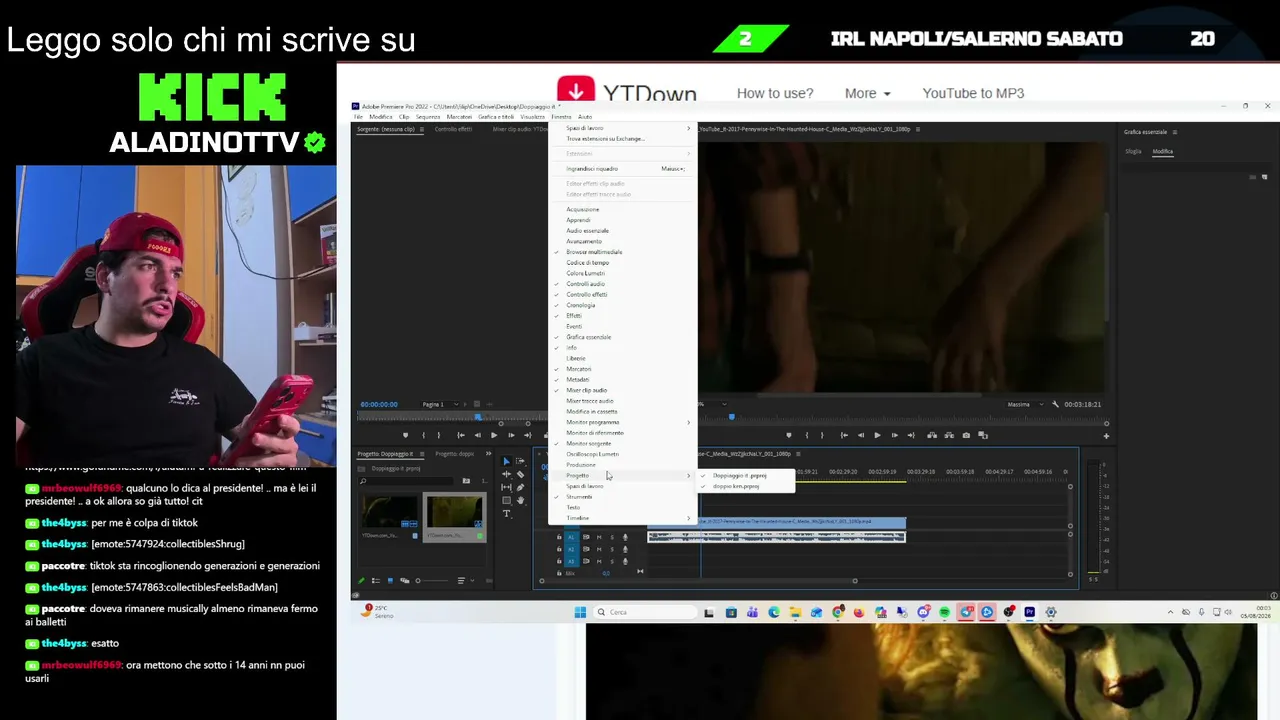1280x720 pixels.
Task: Open the Visualizza menu
Action: 533,117
